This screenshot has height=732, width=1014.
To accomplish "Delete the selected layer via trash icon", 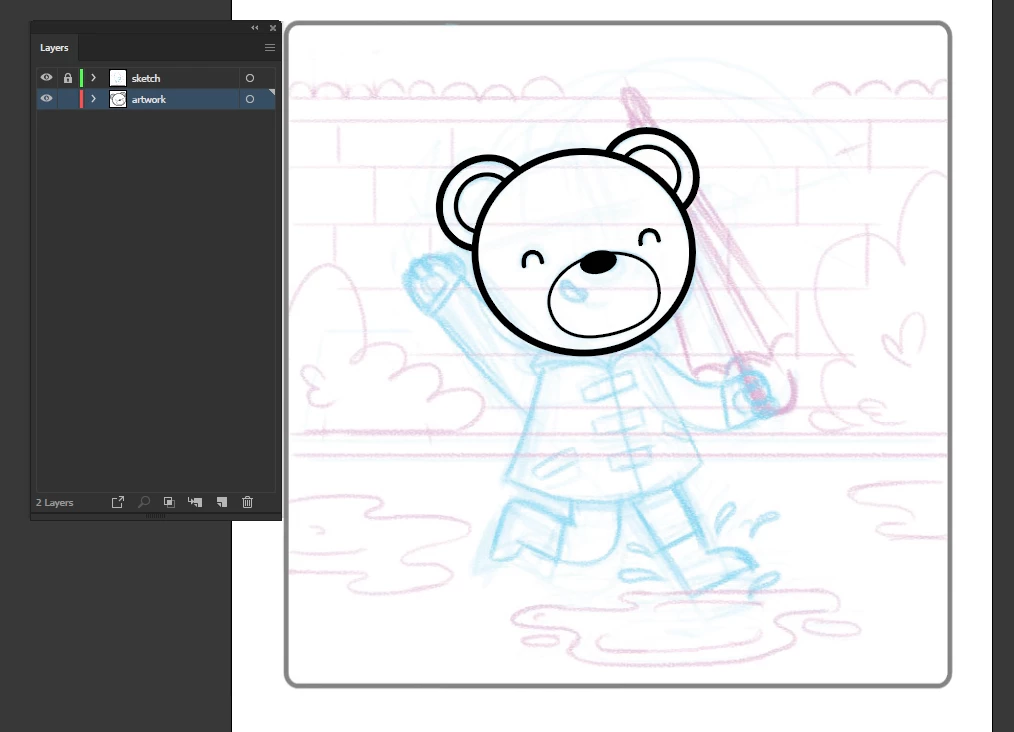I will click(247, 502).
